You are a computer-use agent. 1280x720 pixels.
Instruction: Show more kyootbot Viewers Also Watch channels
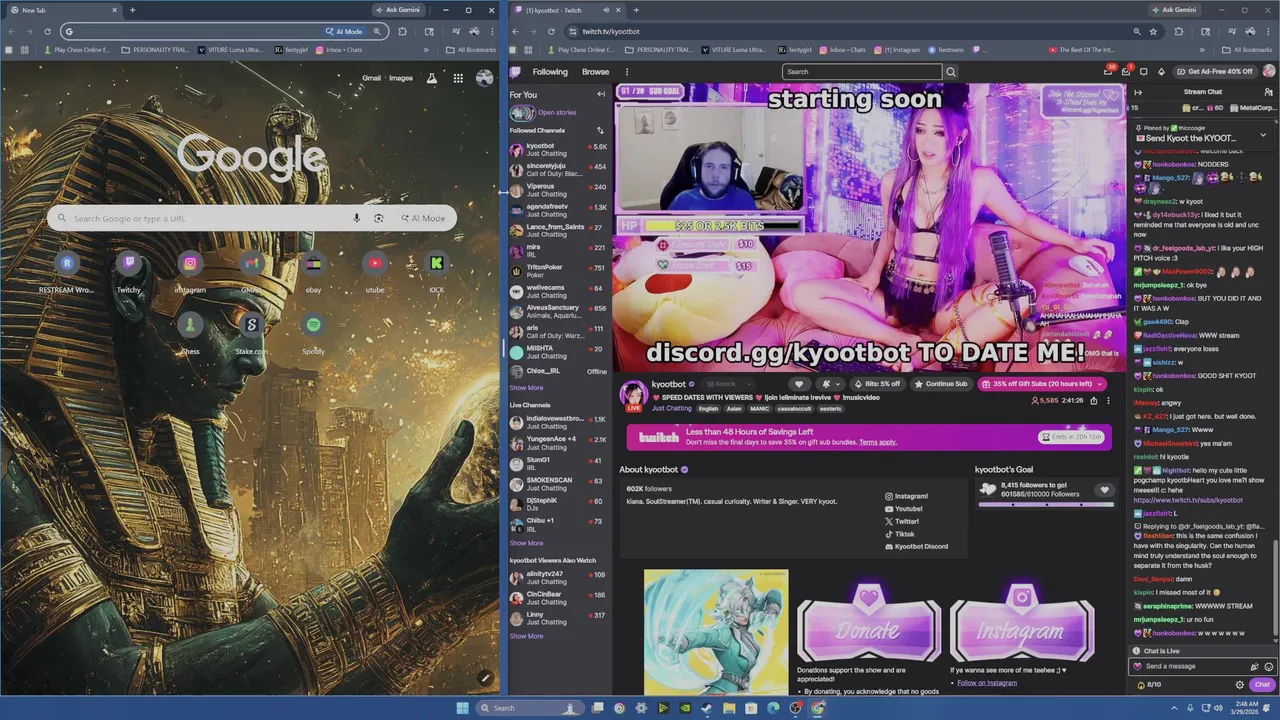tap(526, 636)
